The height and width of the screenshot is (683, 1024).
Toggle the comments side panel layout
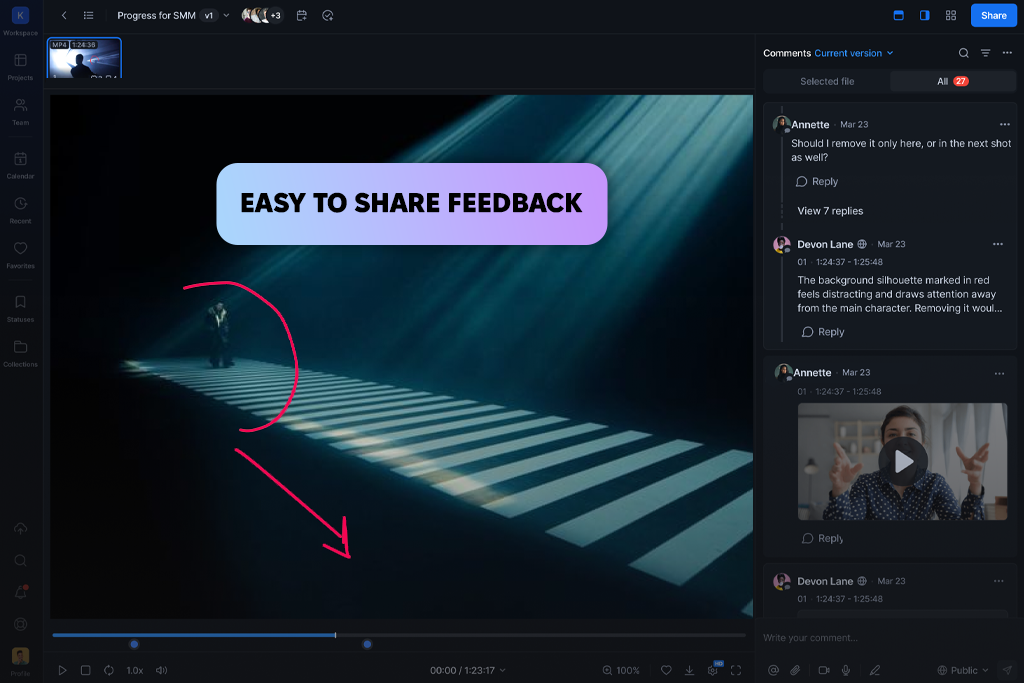coord(925,16)
